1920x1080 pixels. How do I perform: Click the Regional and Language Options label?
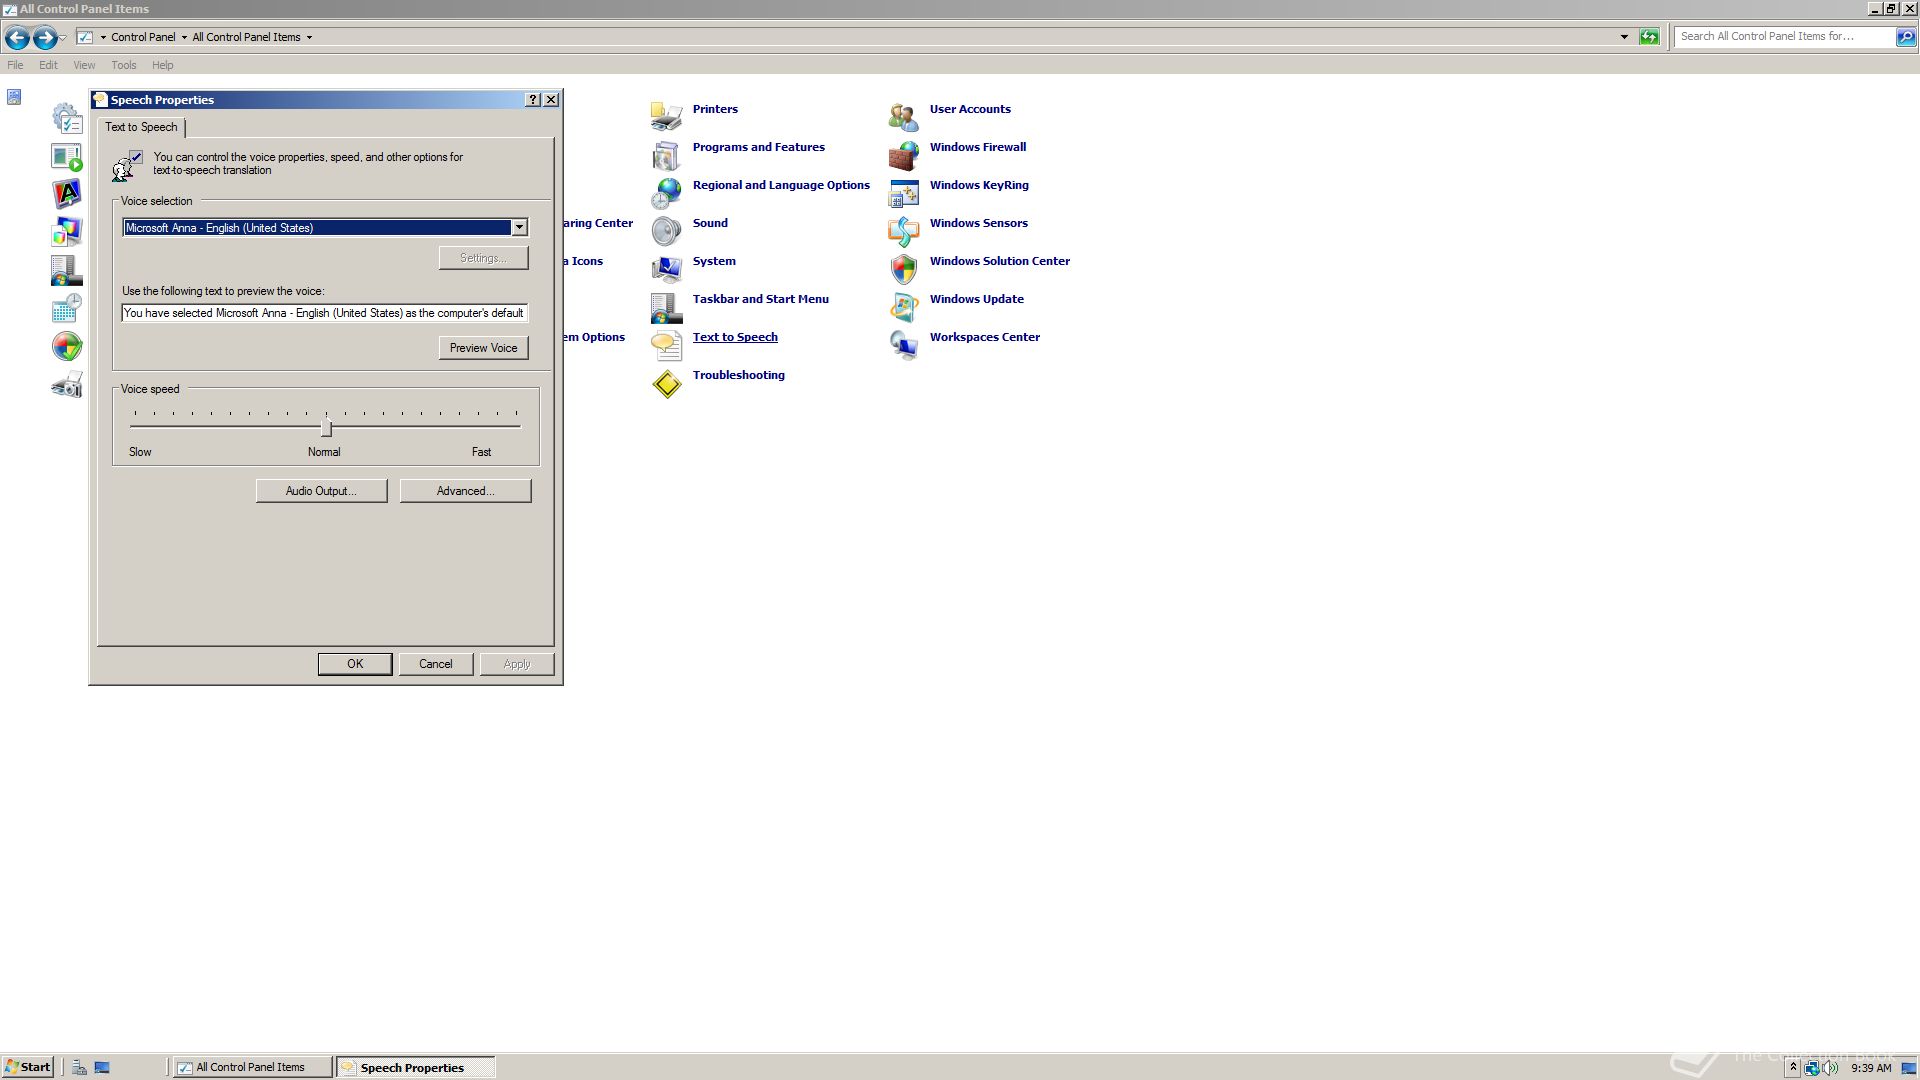(x=781, y=185)
